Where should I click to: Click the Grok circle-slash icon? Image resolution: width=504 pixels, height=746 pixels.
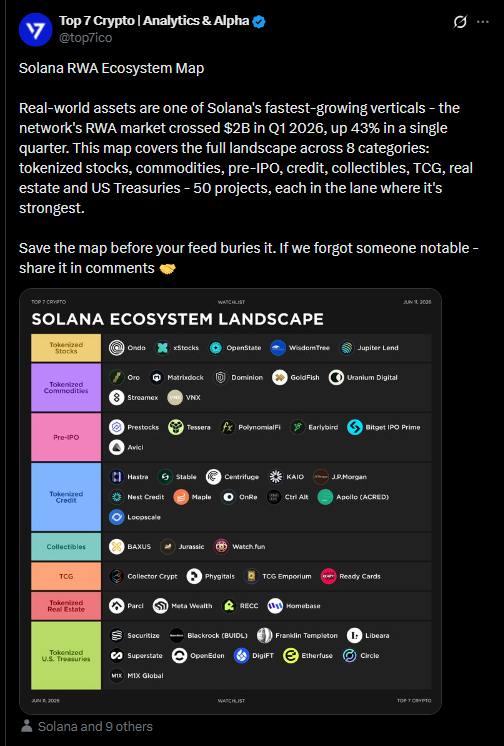[460, 22]
